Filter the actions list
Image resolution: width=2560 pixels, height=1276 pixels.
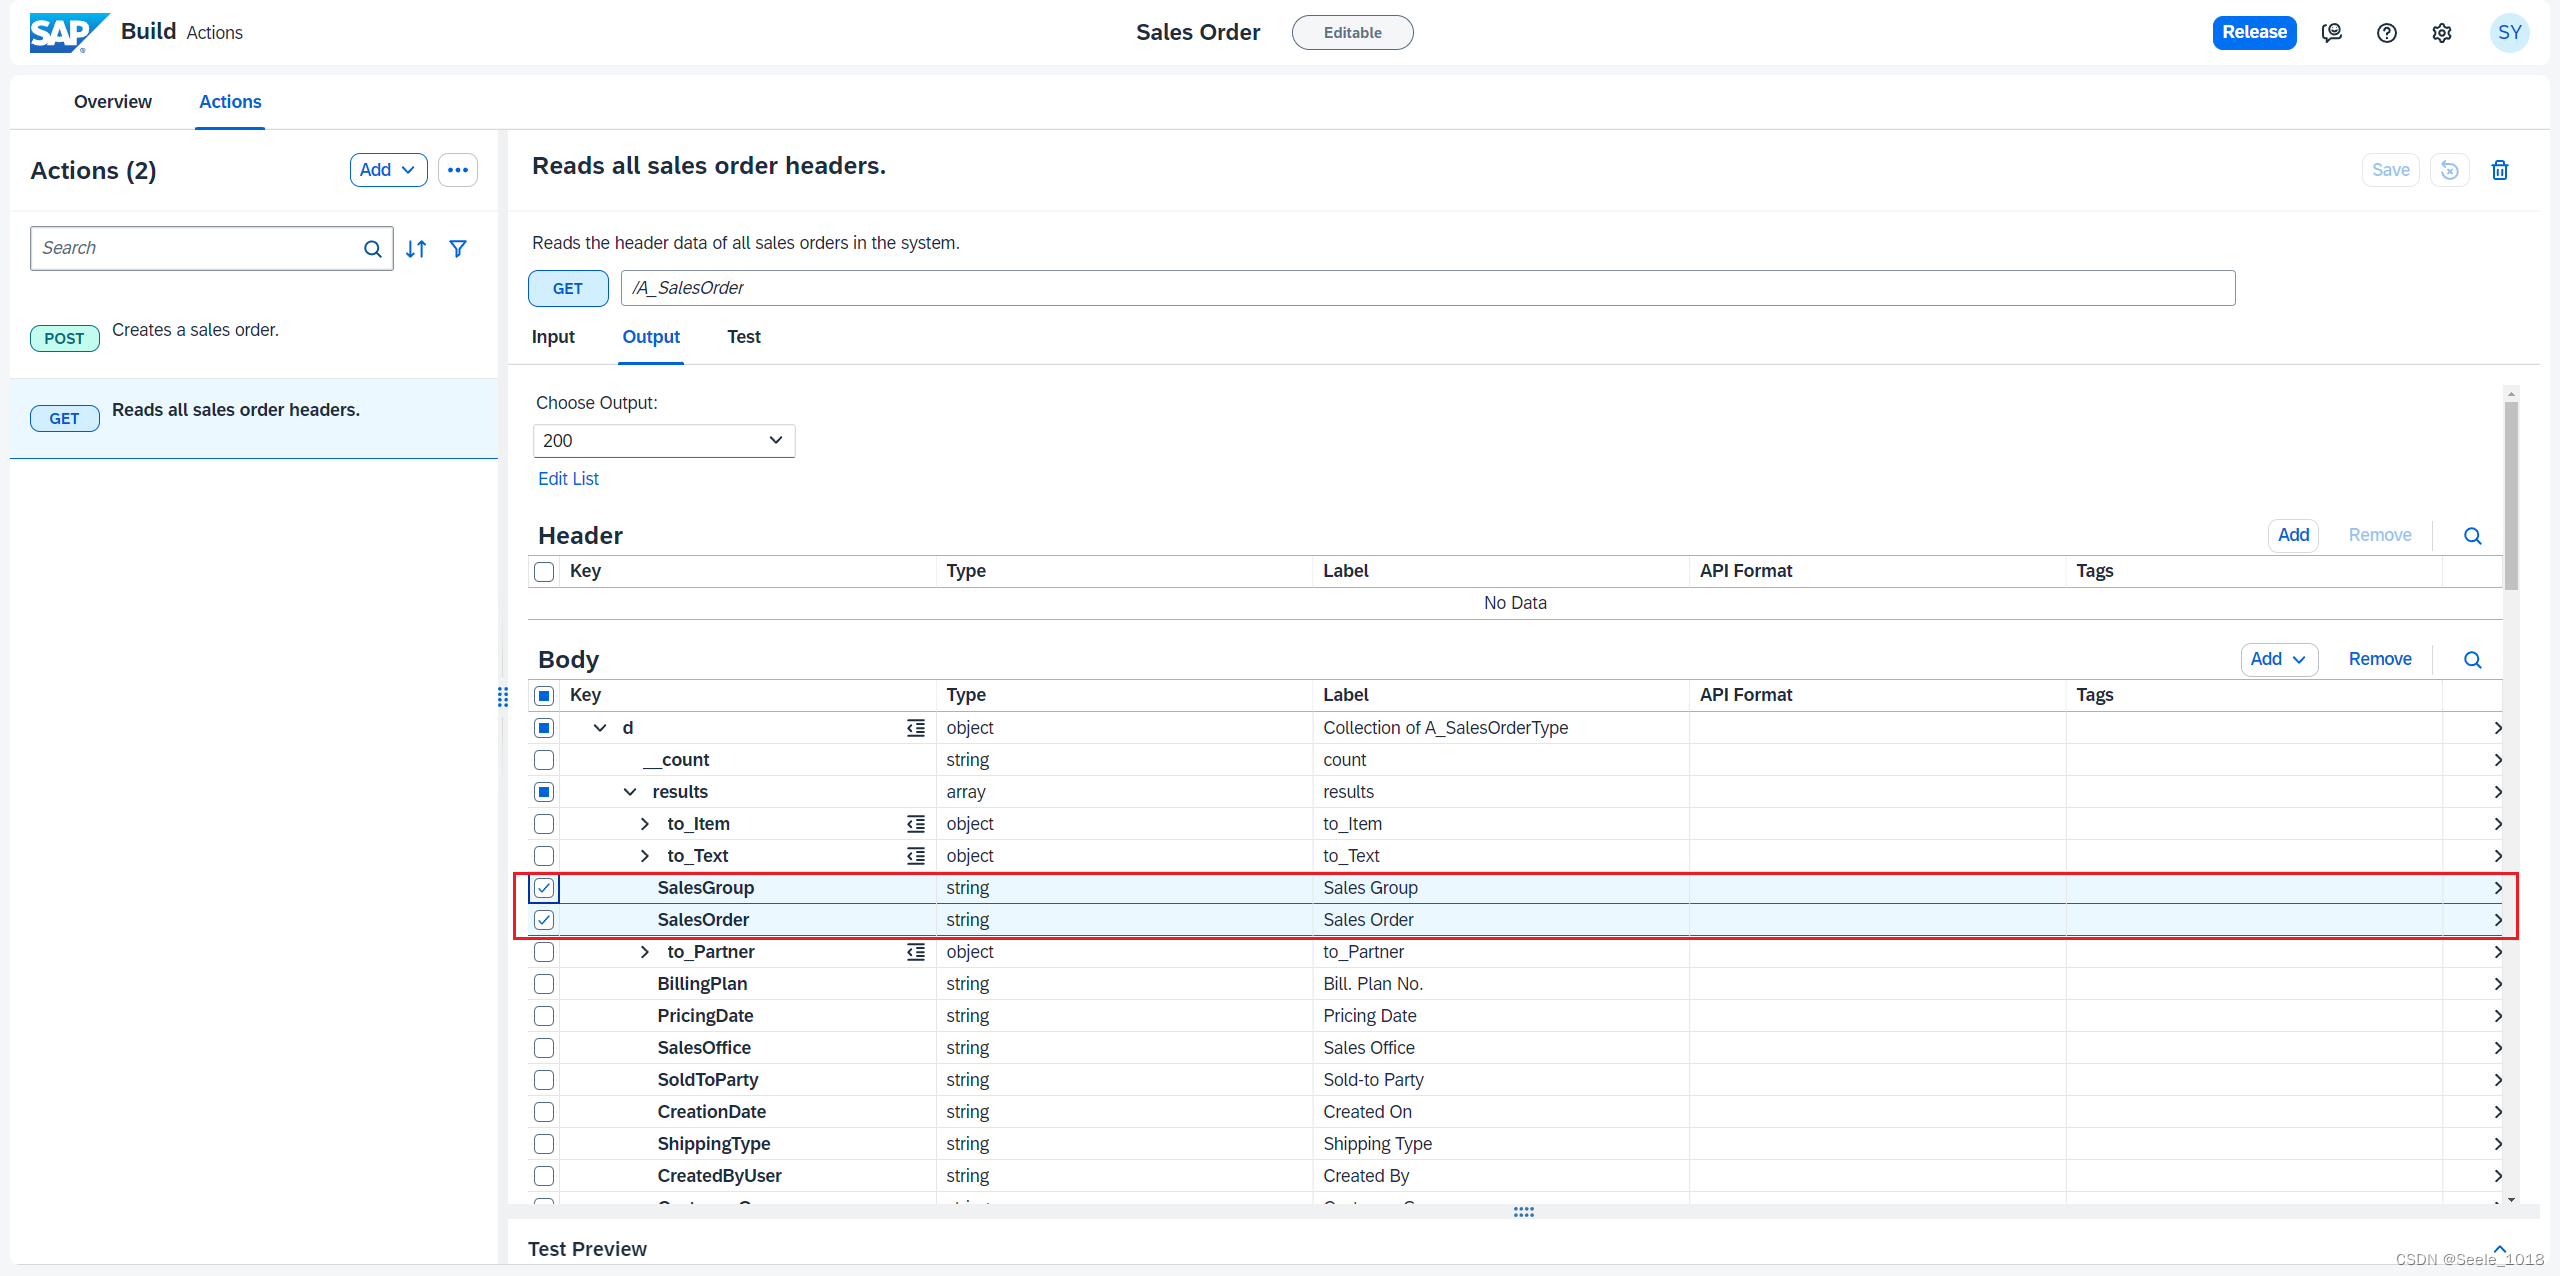[458, 249]
